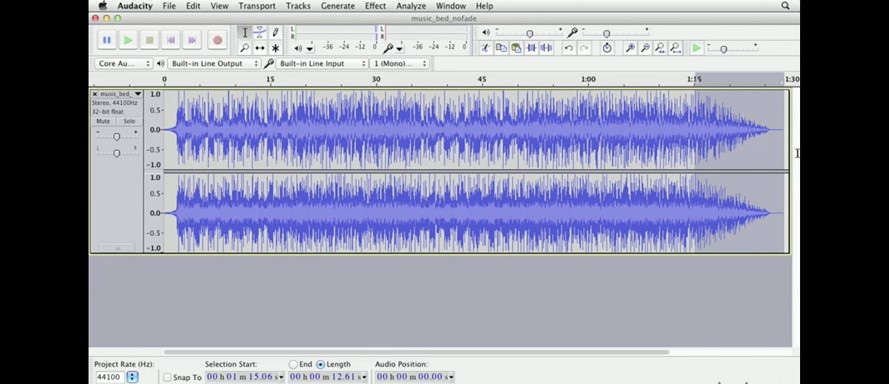This screenshot has height=384, width=889.
Task: Click the horizontal scrollbar thumb
Action: pos(417,352)
